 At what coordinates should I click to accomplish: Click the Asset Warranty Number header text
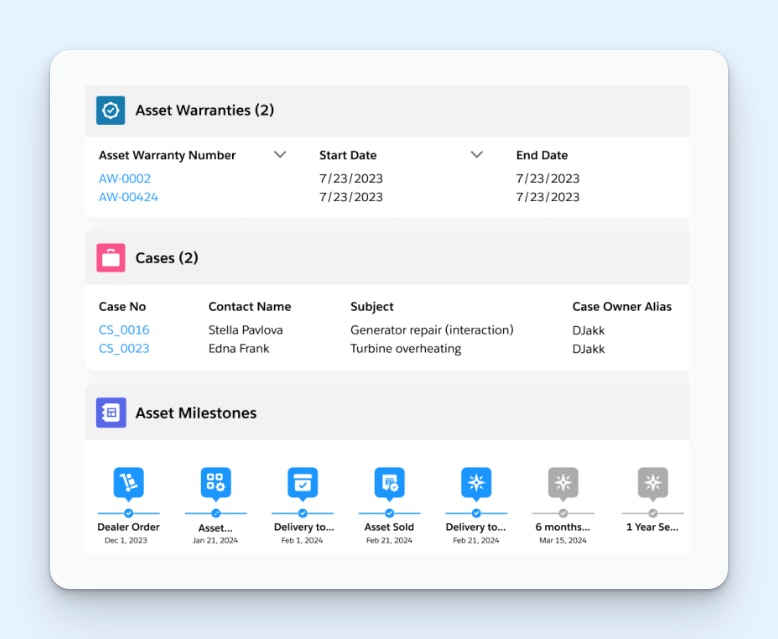coord(167,155)
